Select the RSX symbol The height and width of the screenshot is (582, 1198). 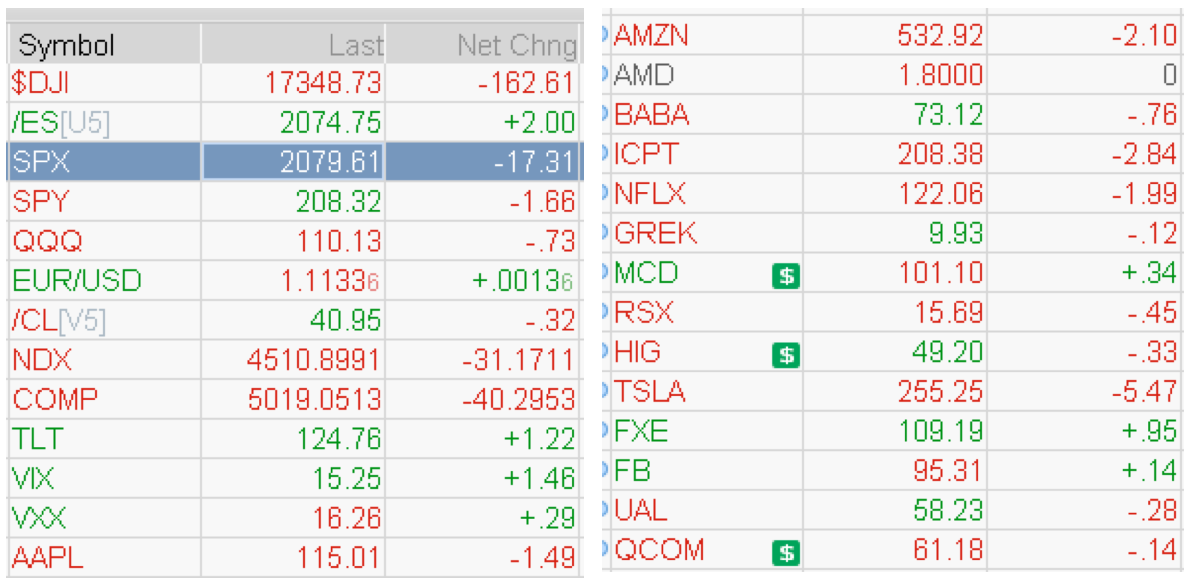[x=644, y=312]
